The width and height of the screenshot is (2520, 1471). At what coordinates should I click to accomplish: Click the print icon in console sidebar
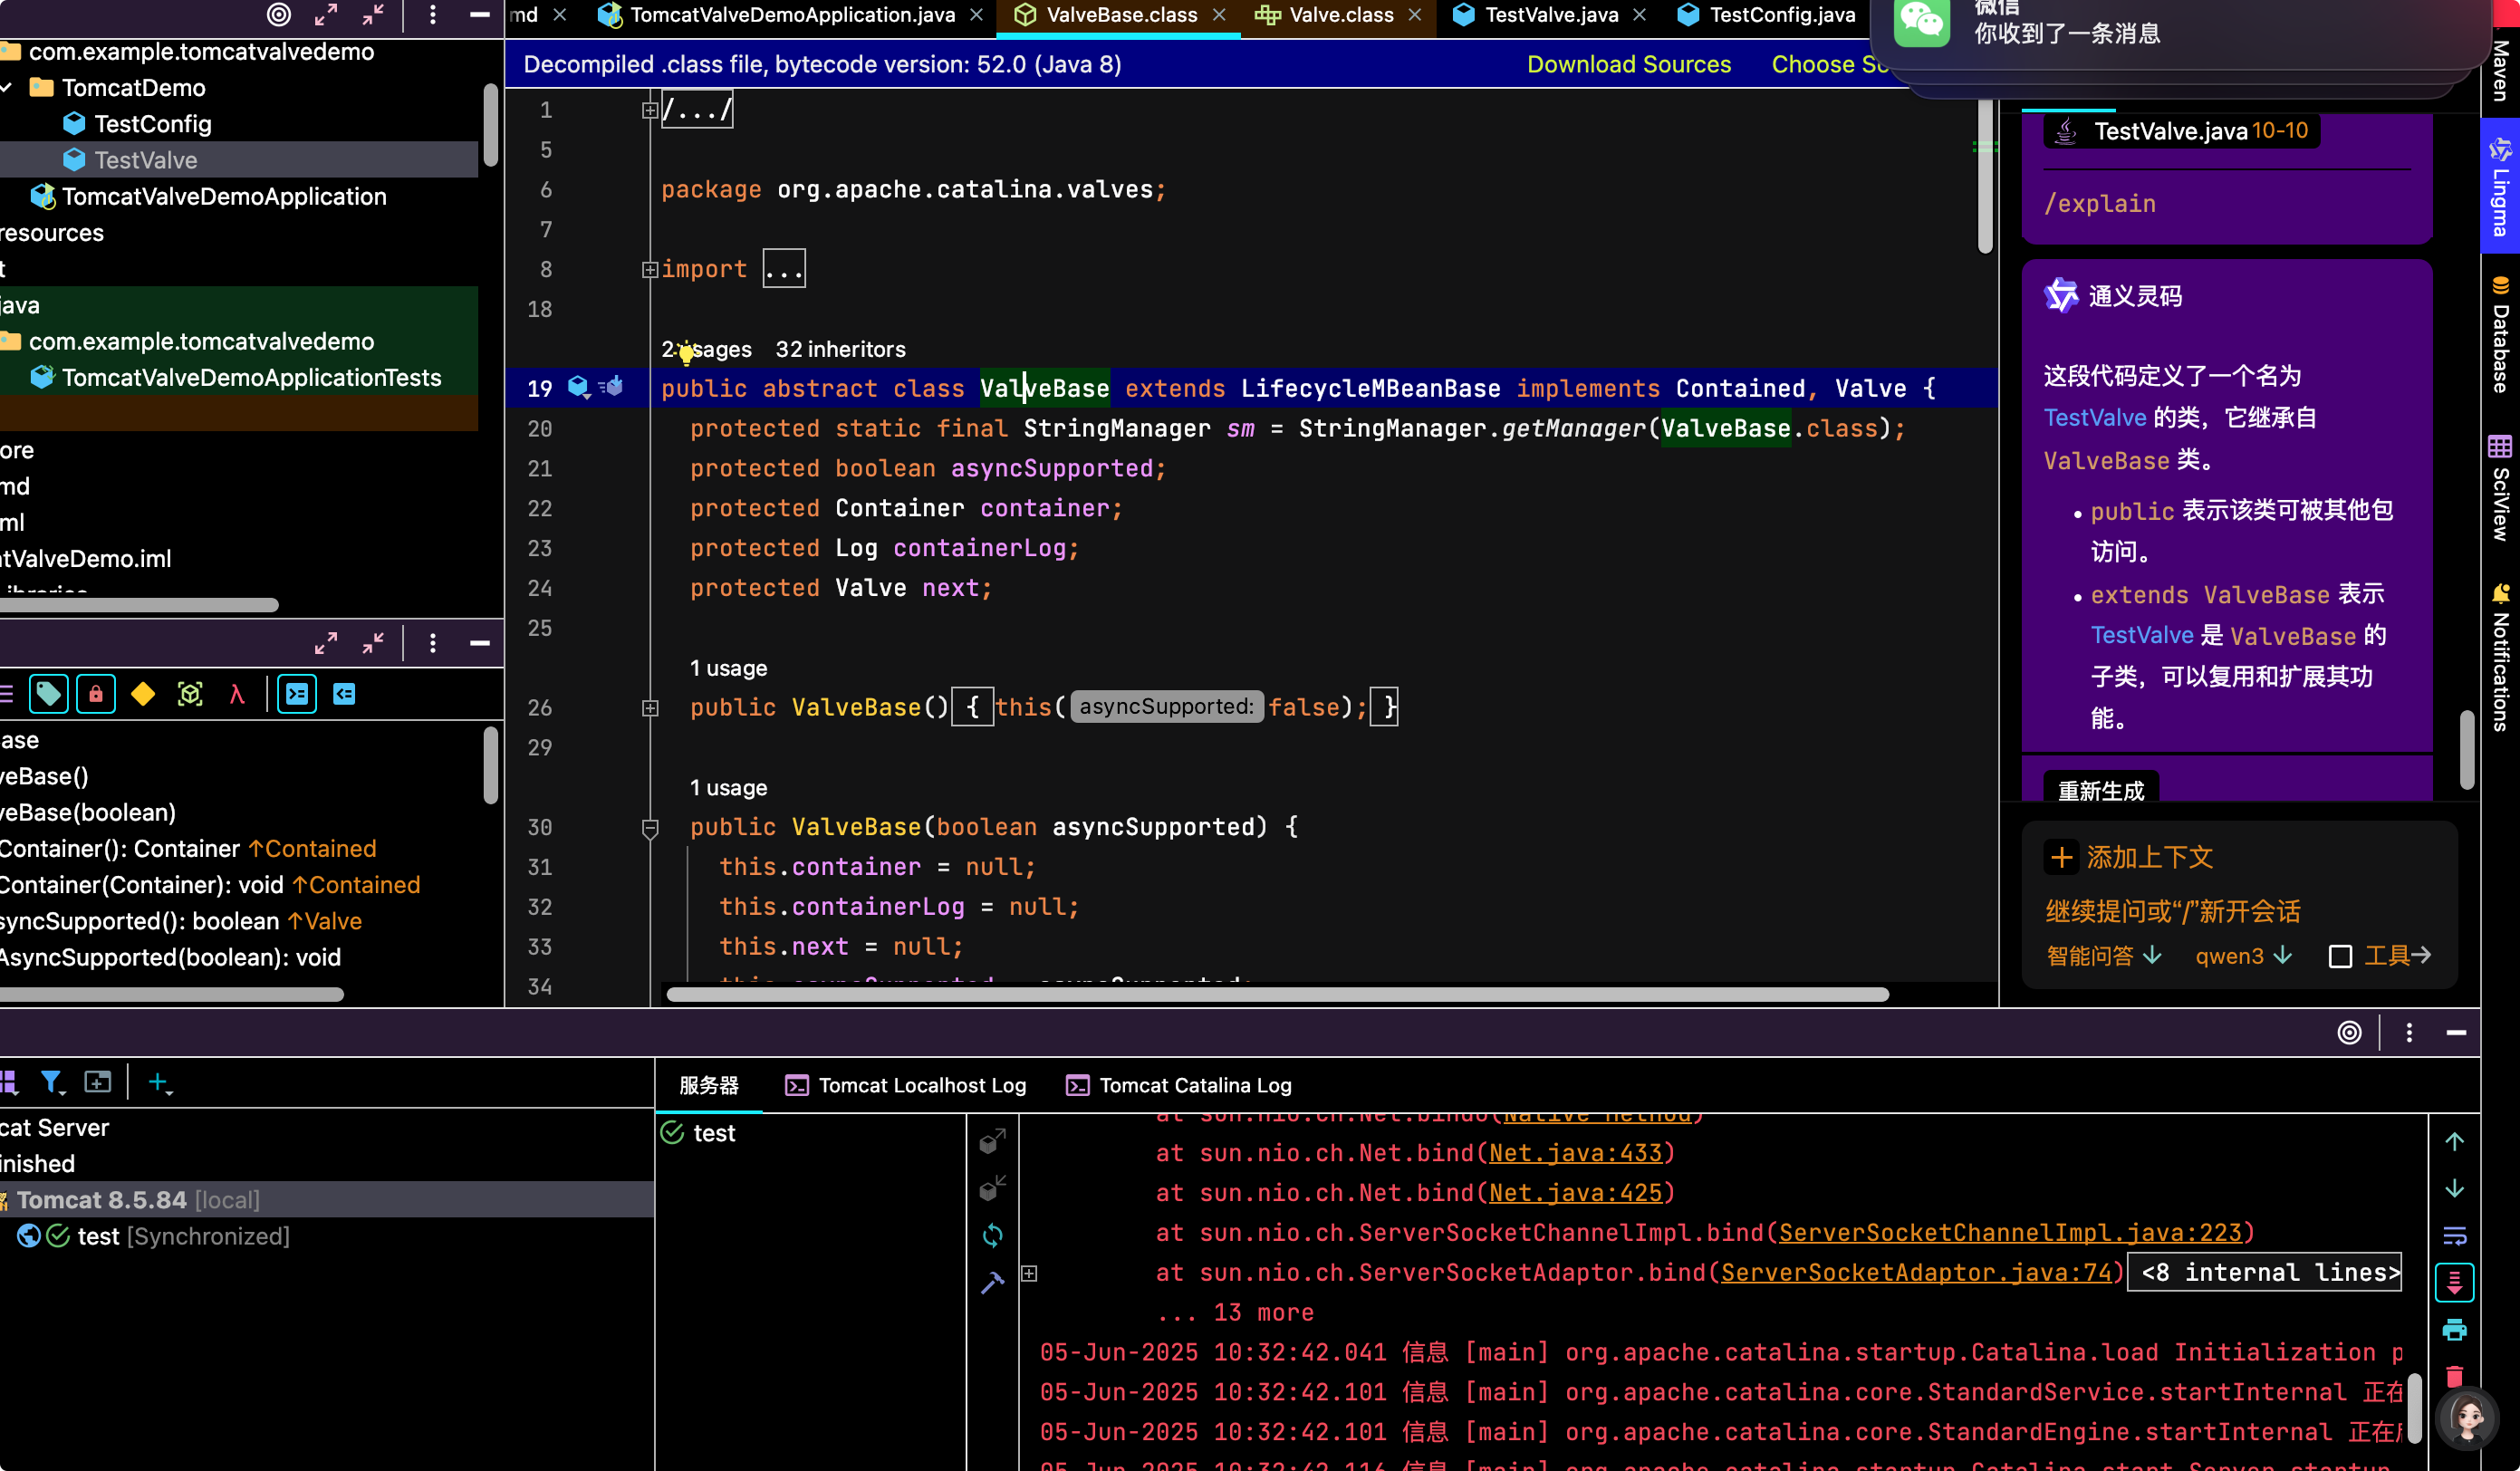(x=2454, y=1330)
